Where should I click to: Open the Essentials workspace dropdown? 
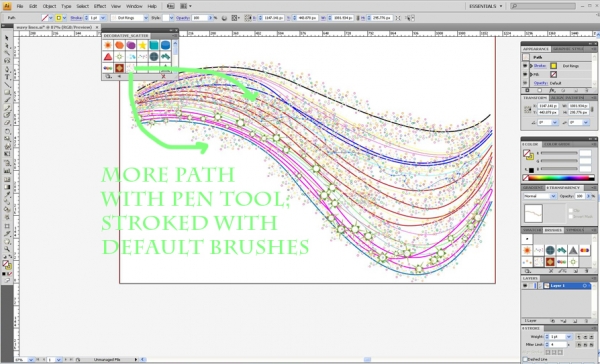point(486,6)
